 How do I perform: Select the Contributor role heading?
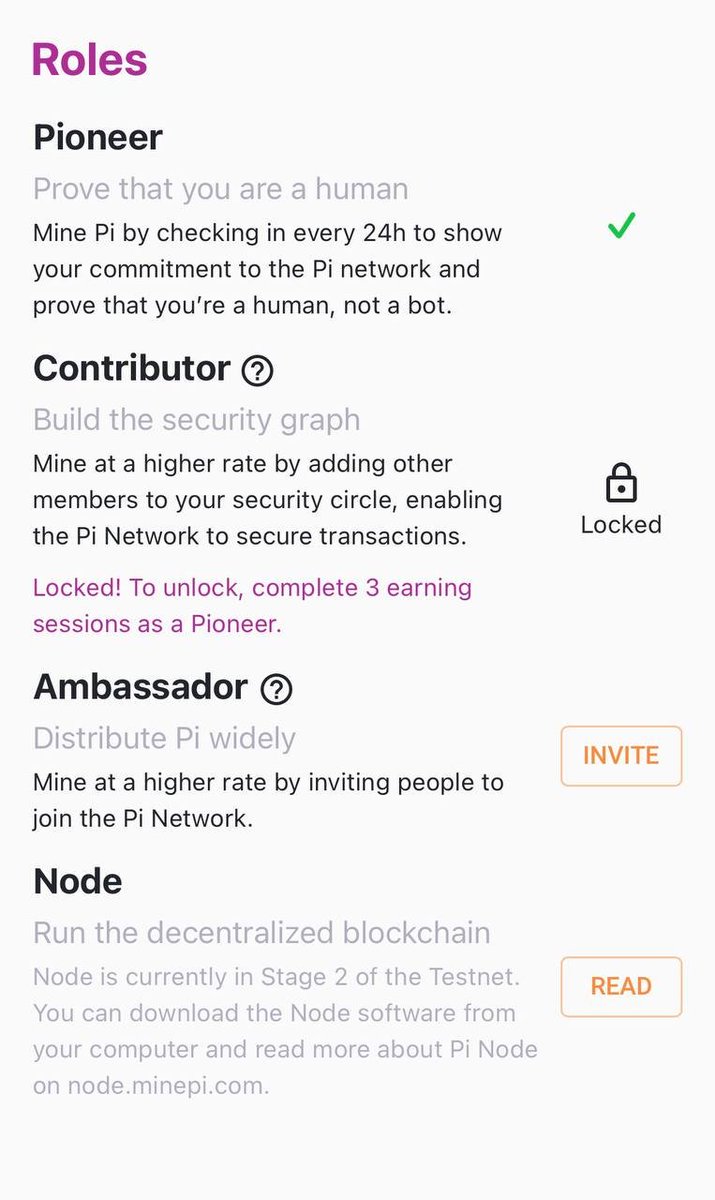pyautogui.click(x=132, y=369)
